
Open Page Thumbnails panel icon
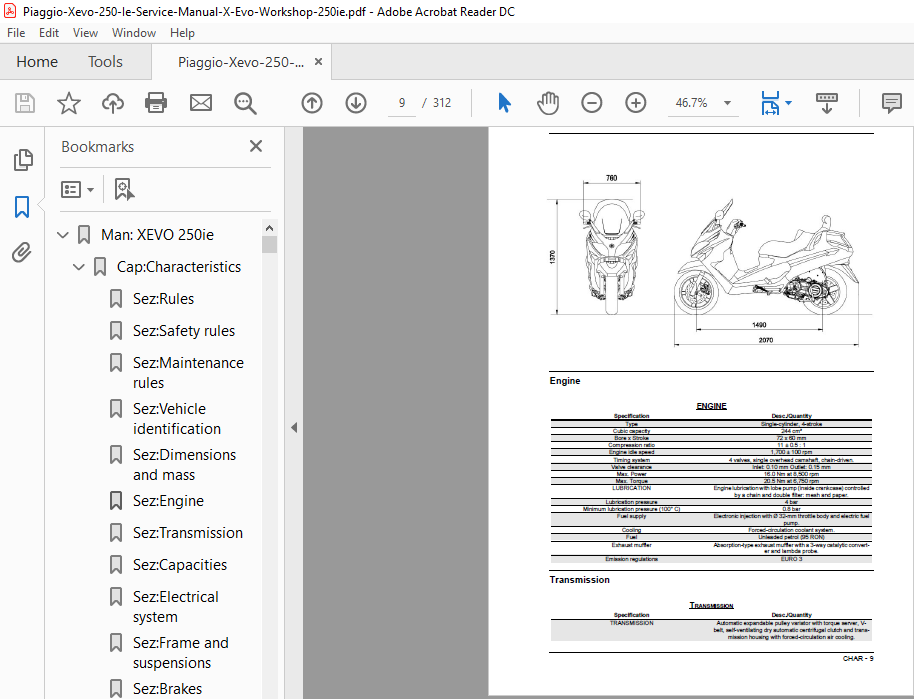(23, 160)
